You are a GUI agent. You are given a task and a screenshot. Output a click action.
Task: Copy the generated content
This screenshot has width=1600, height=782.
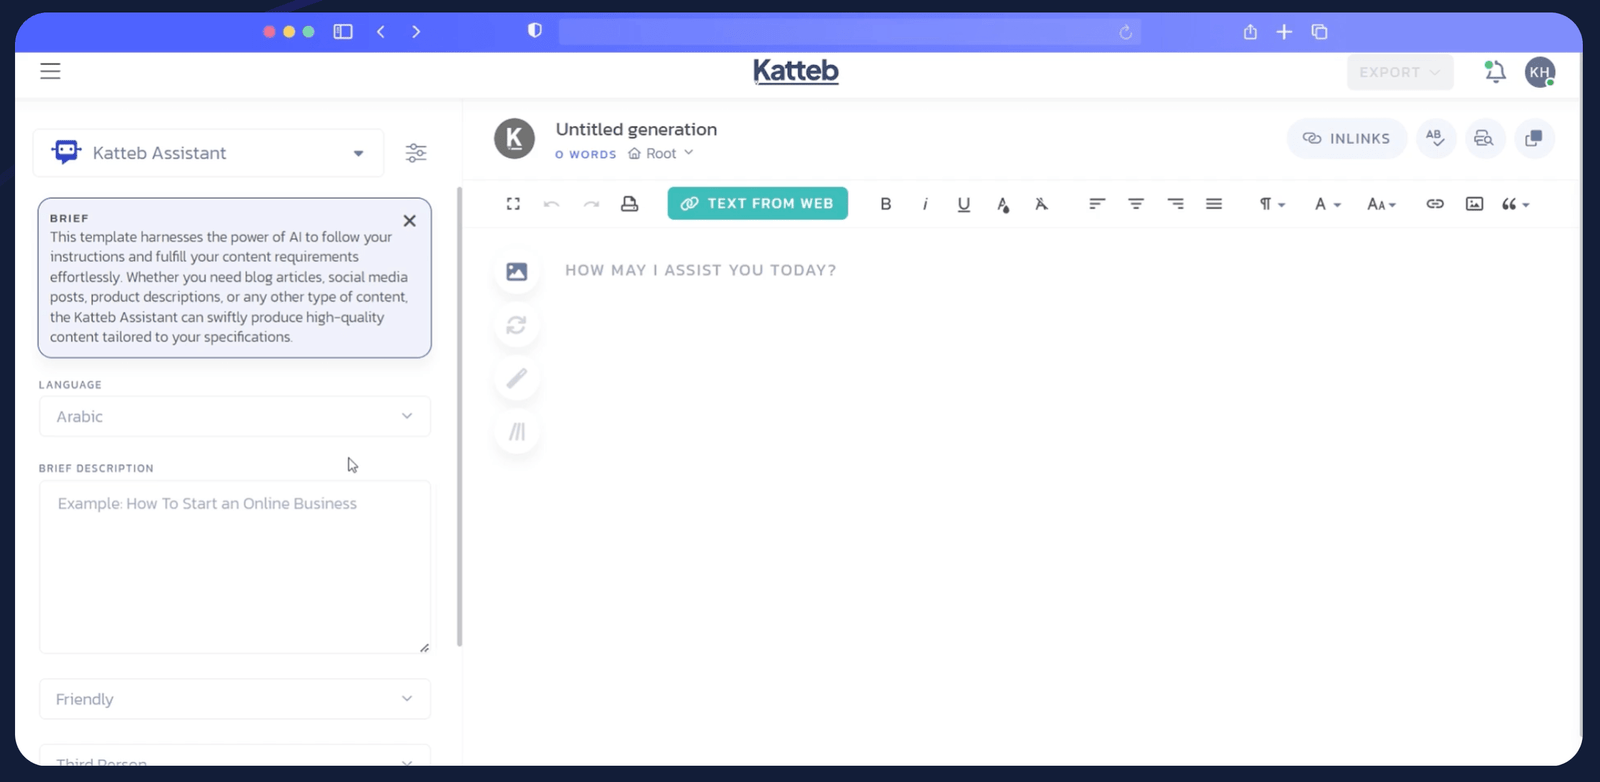[x=1534, y=139]
